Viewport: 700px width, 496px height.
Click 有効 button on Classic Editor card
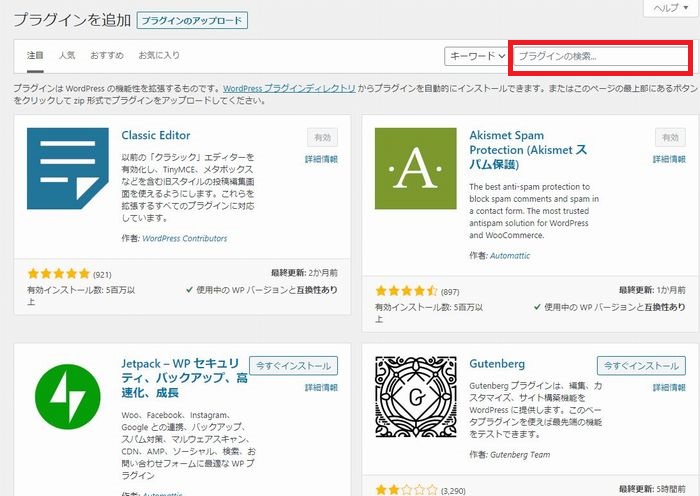pos(322,138)
